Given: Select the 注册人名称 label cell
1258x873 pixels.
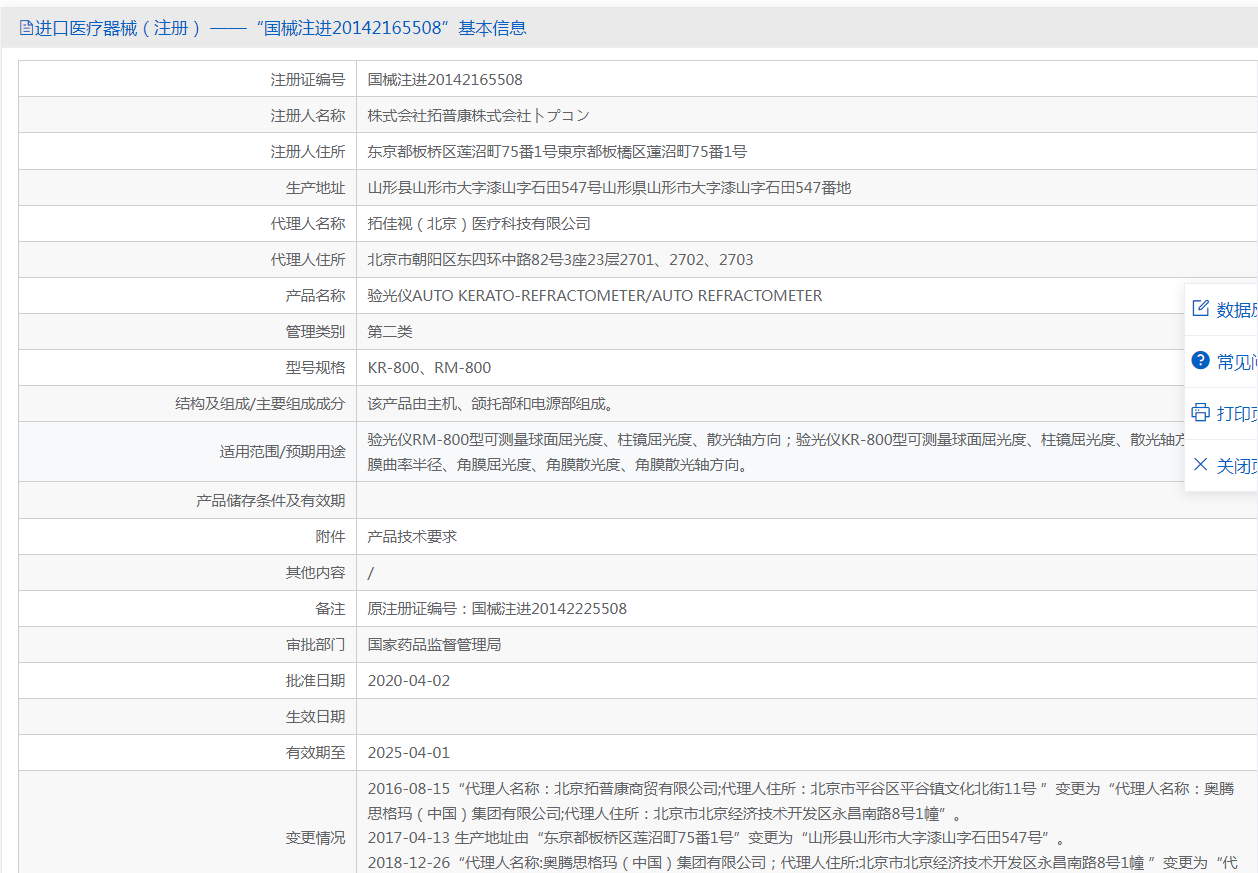Looking at the screenshot, I should pos(188,115).
